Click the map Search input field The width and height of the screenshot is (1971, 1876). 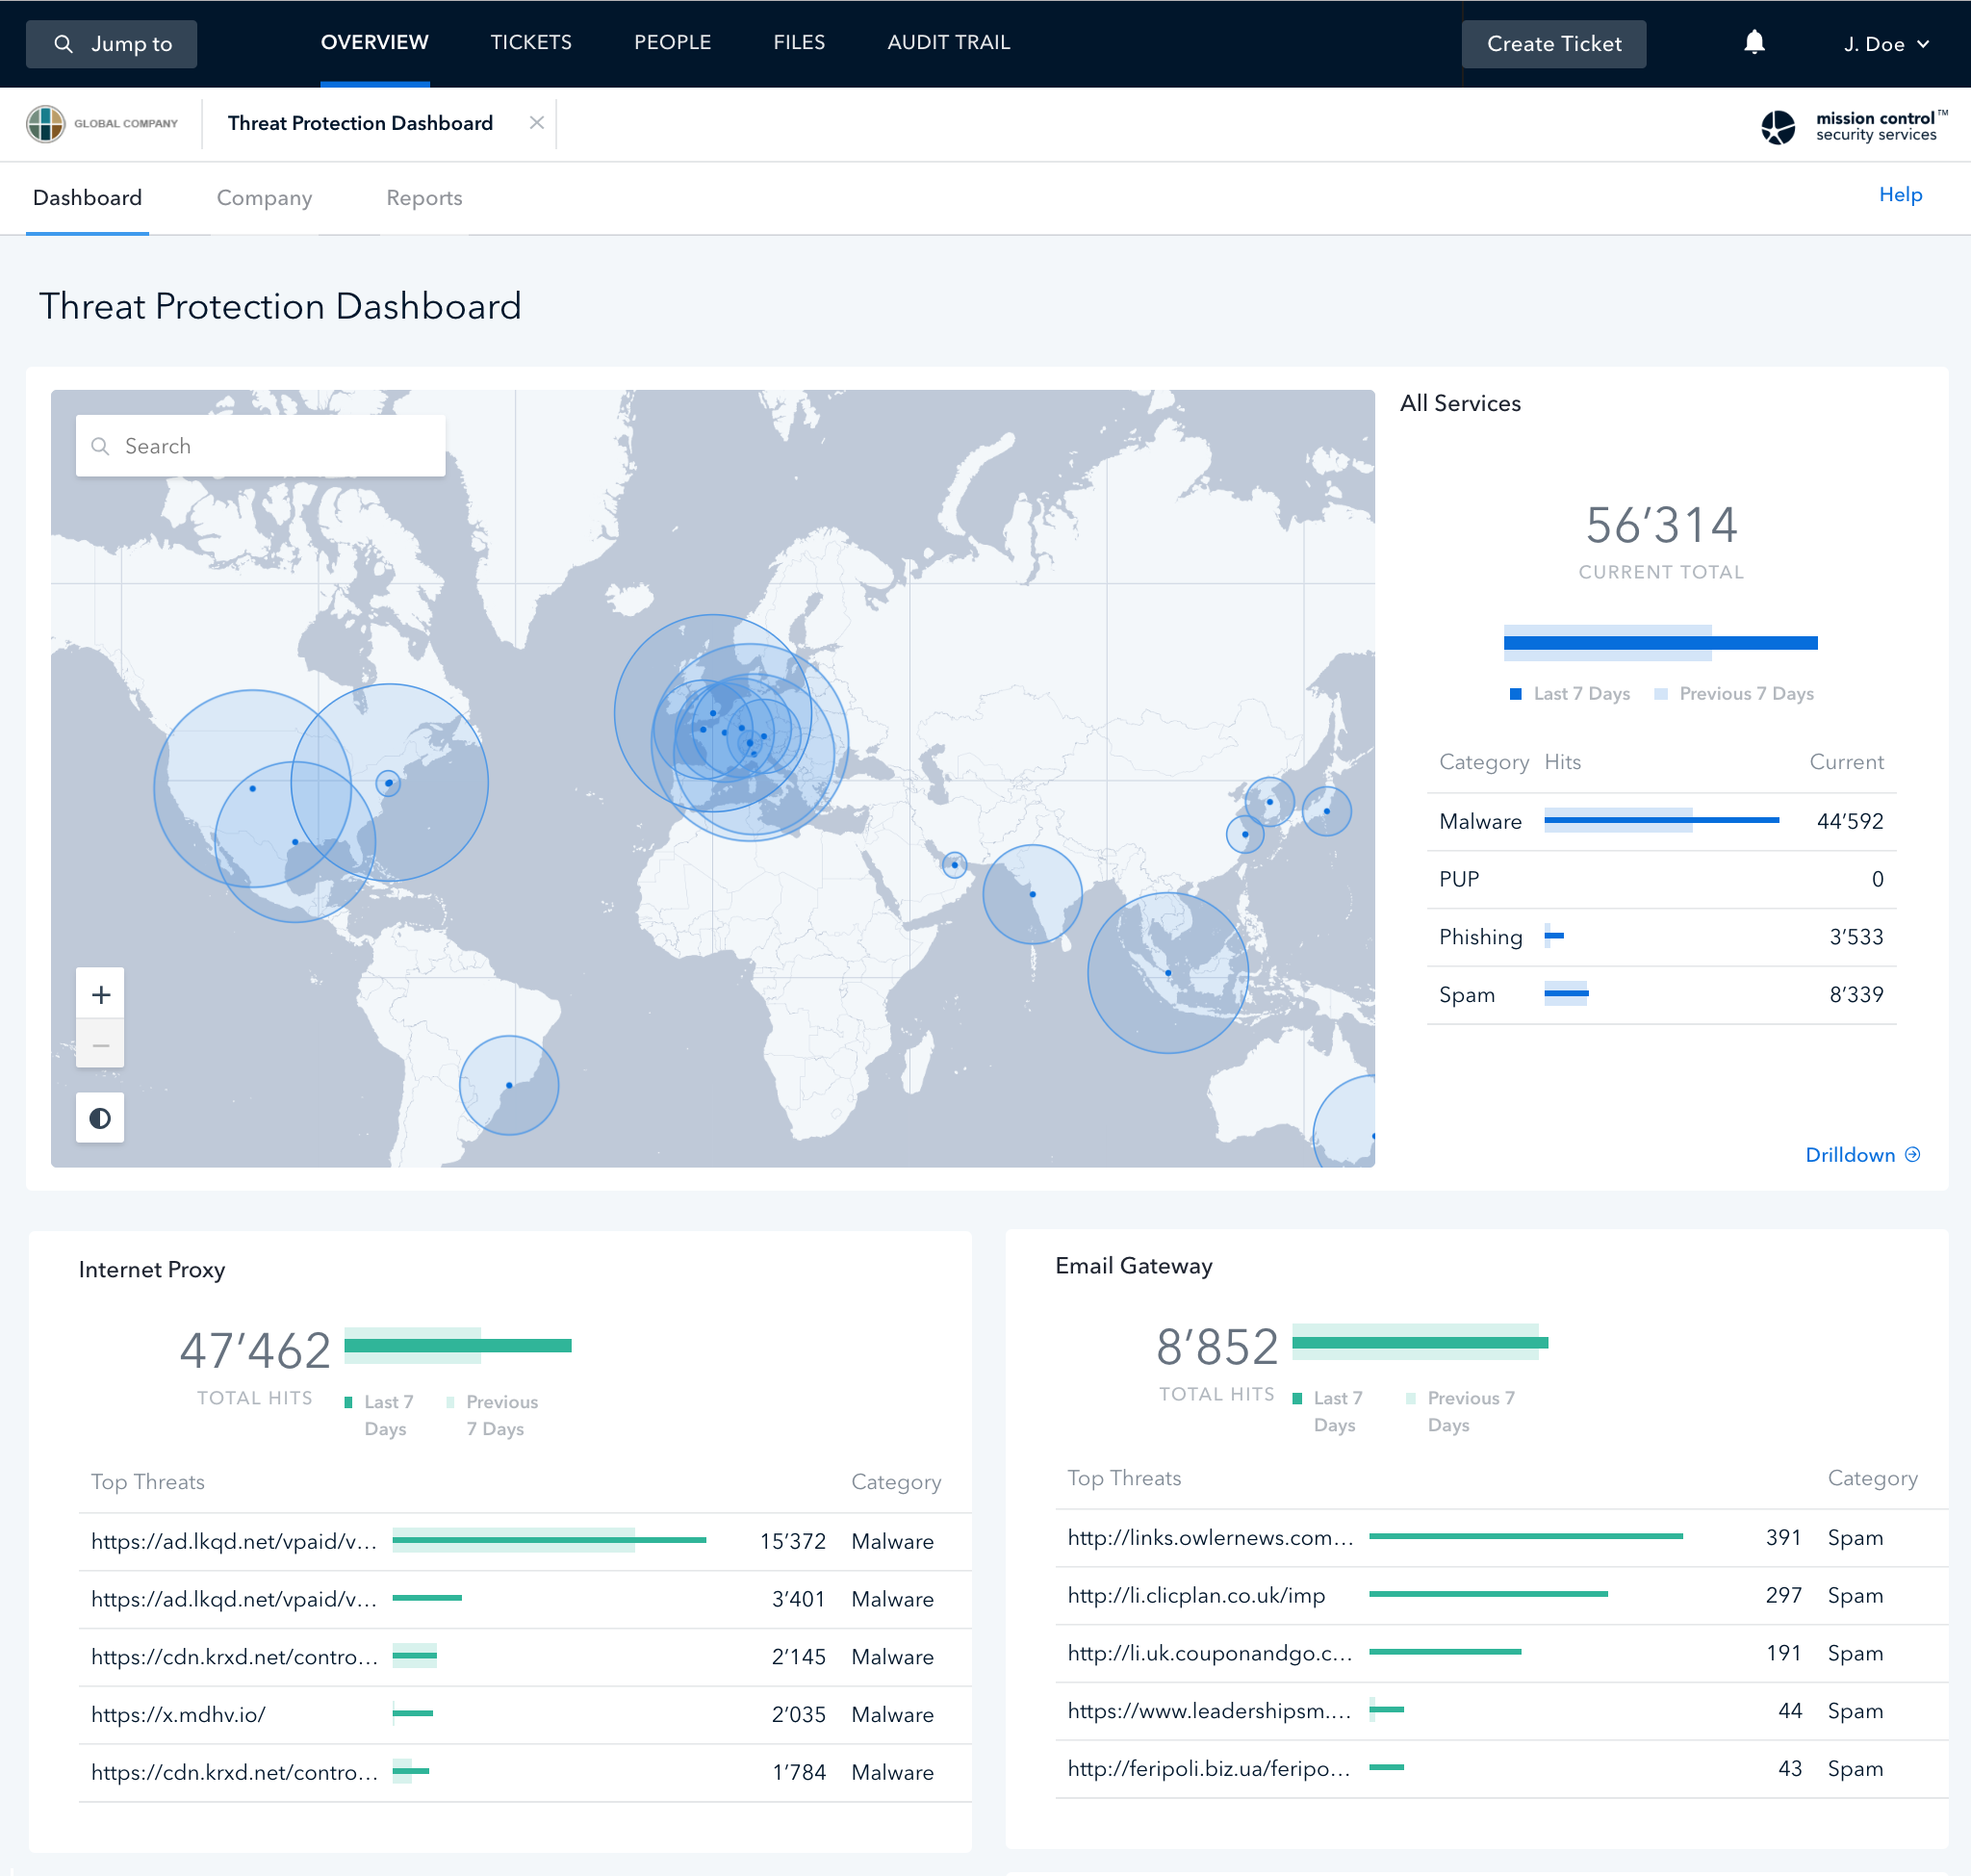tap(260, 446)
